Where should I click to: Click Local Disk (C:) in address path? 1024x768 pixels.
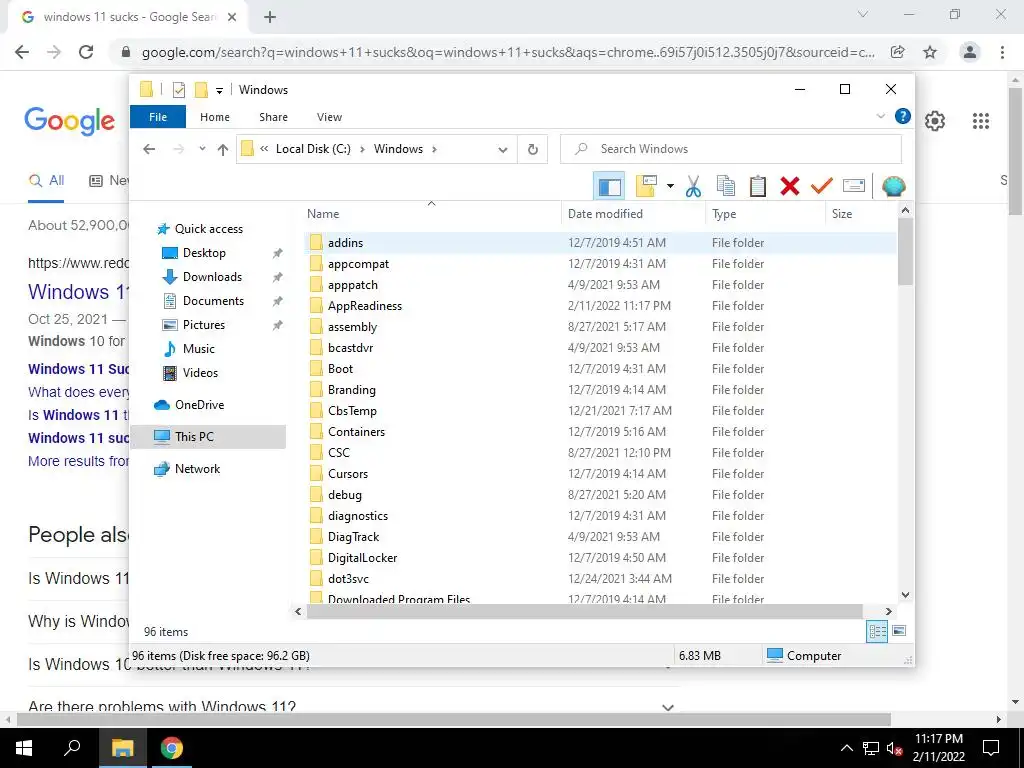pos(313,149)
